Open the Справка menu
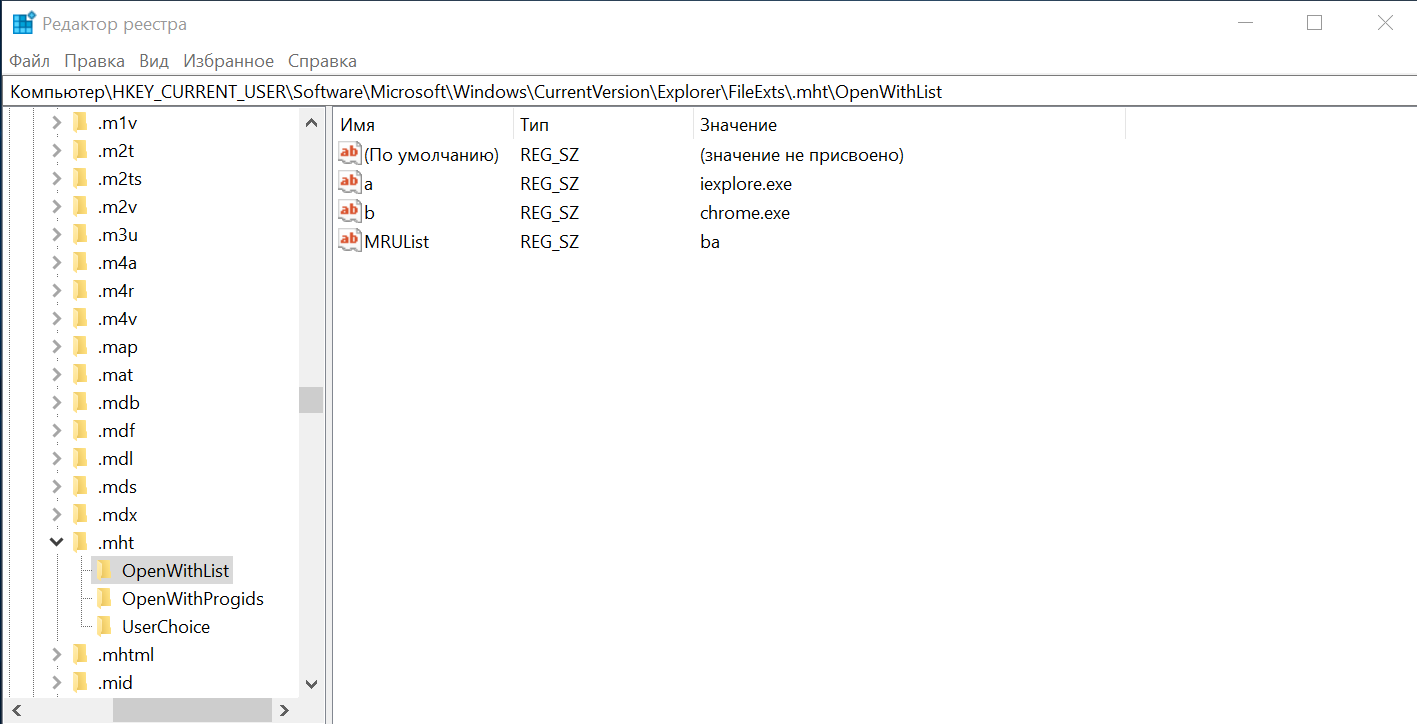This screenshot has width=1417, height=724. 322,61
